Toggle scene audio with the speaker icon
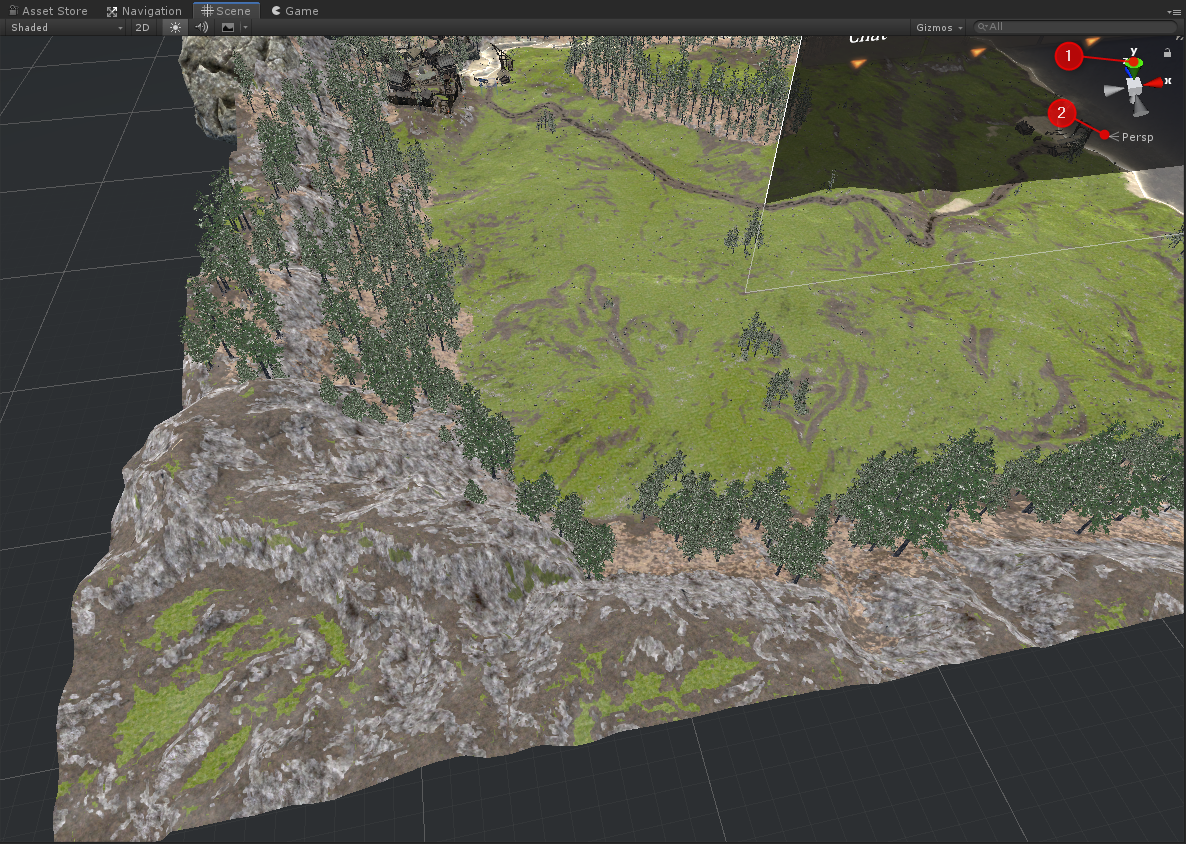Screen dimensions: 1186x844 click(201, 27)
